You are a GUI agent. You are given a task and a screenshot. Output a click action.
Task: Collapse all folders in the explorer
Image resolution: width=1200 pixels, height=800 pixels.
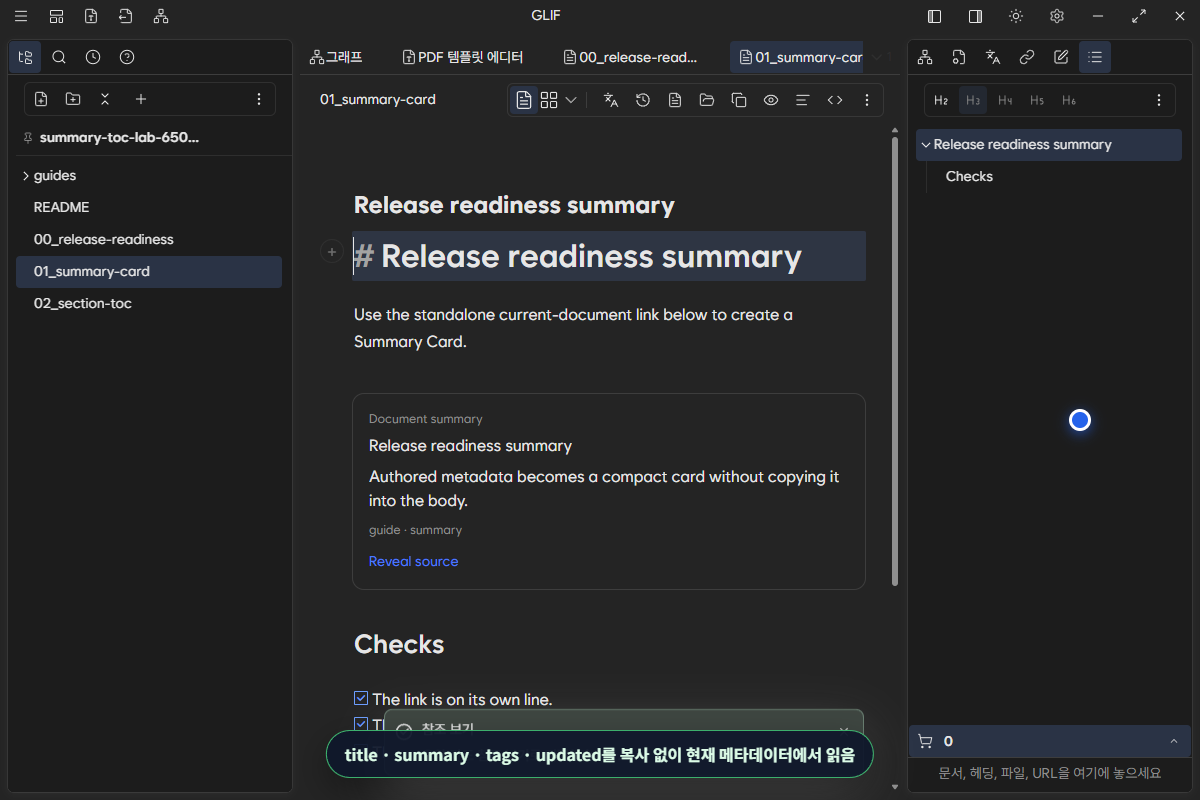(x=105, y=99)
